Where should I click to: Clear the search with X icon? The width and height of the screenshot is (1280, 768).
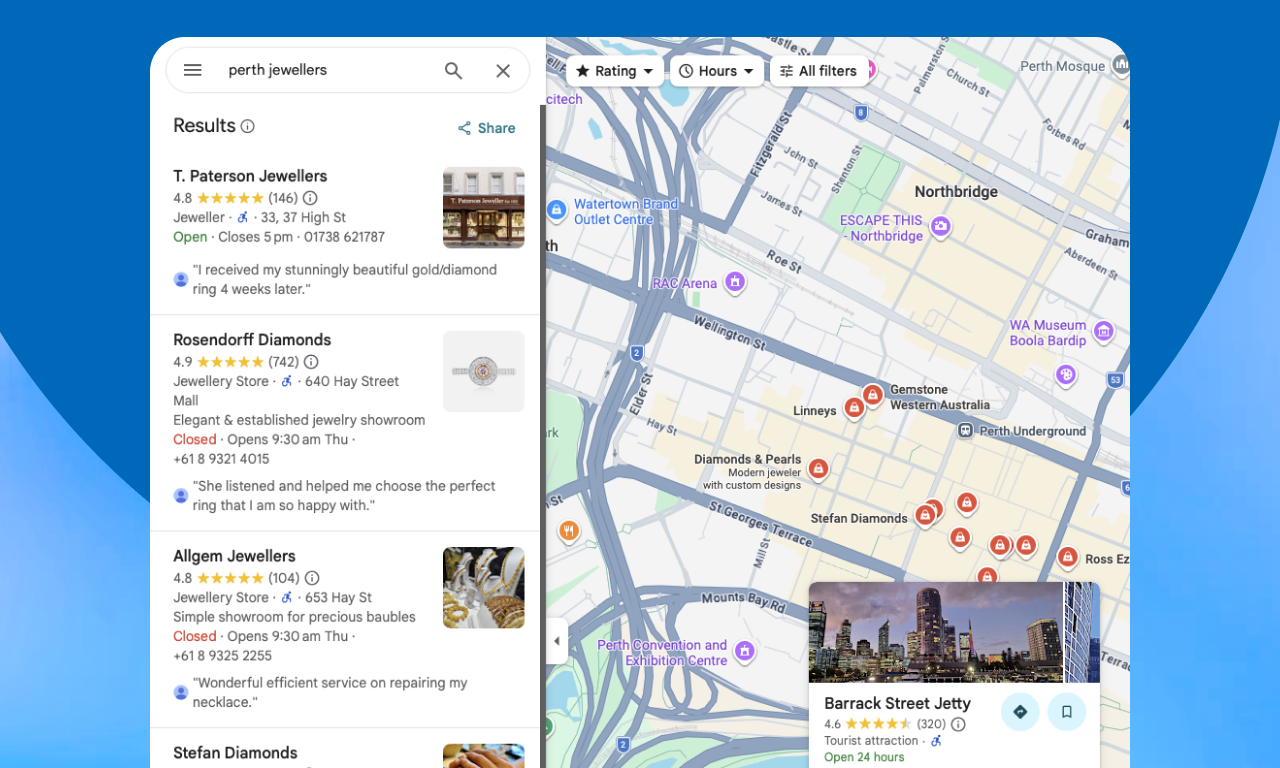point(503,70)
